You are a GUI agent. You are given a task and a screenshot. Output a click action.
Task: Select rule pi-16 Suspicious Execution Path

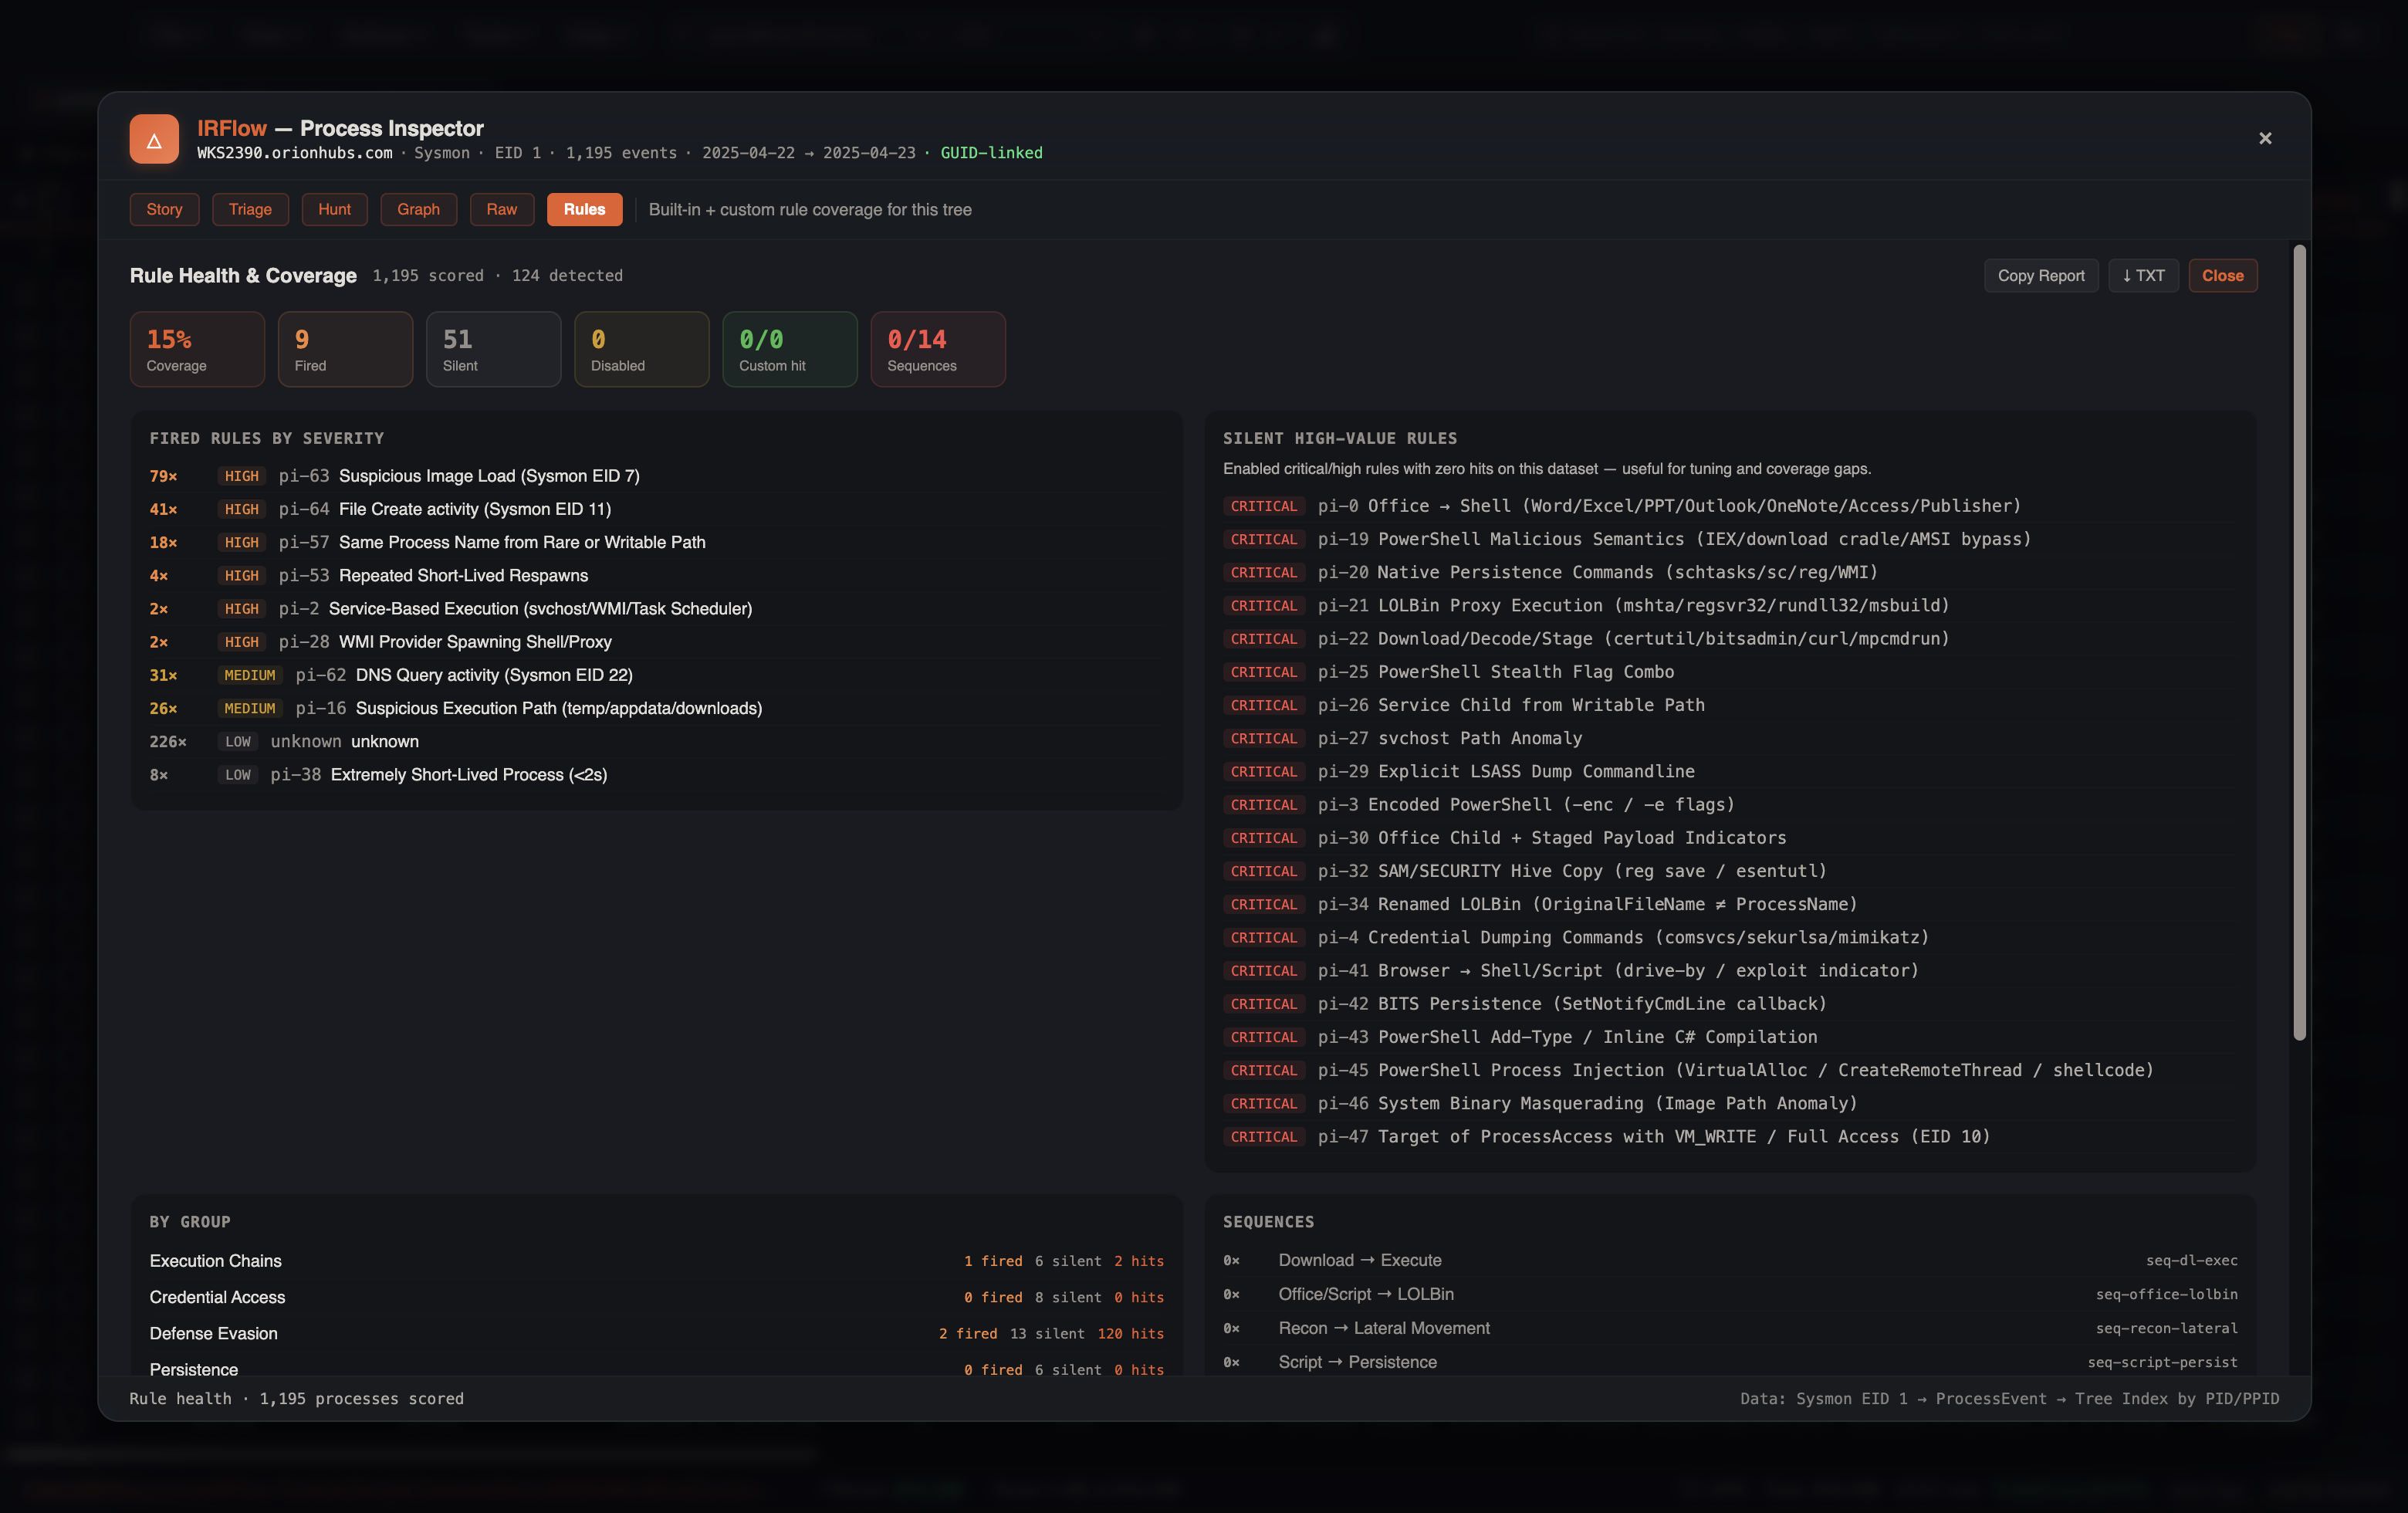point(656,708)
